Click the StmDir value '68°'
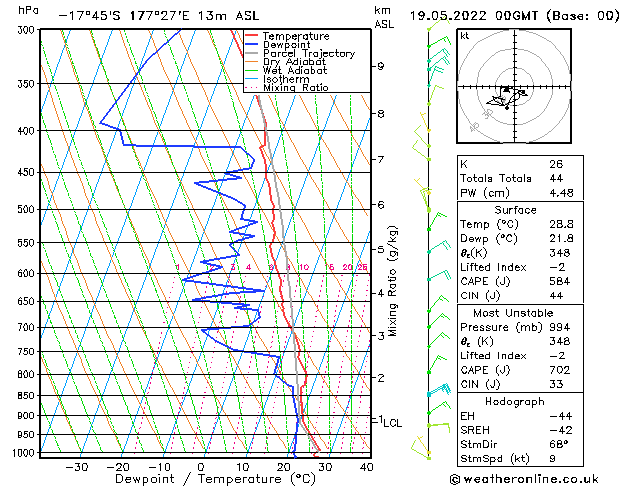629x486 pixels. [559, 444]
